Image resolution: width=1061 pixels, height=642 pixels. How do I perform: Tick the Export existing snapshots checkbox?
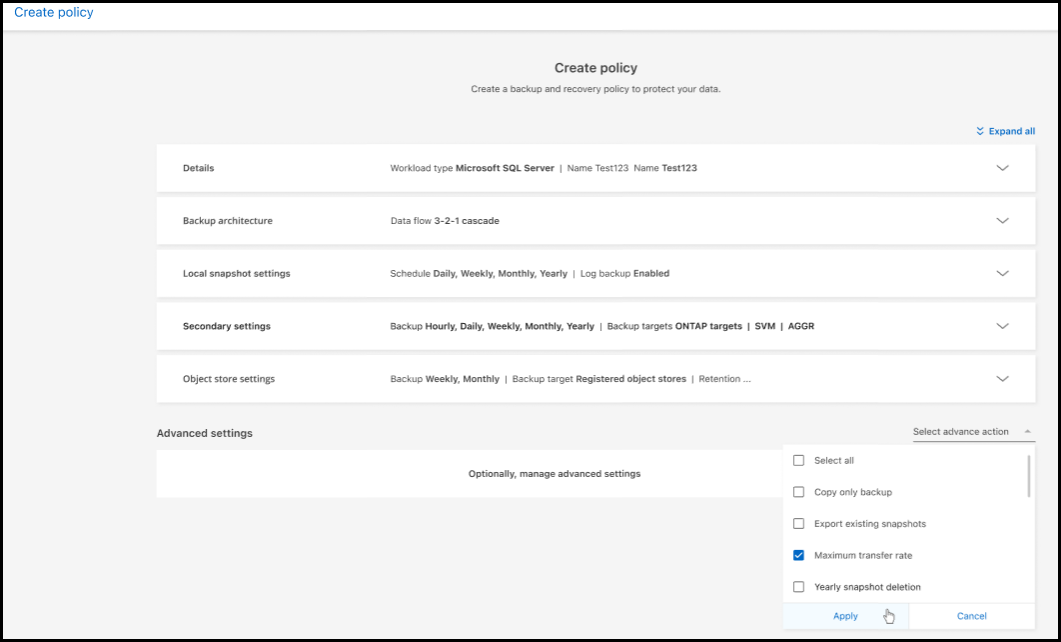tap(798, 524)
